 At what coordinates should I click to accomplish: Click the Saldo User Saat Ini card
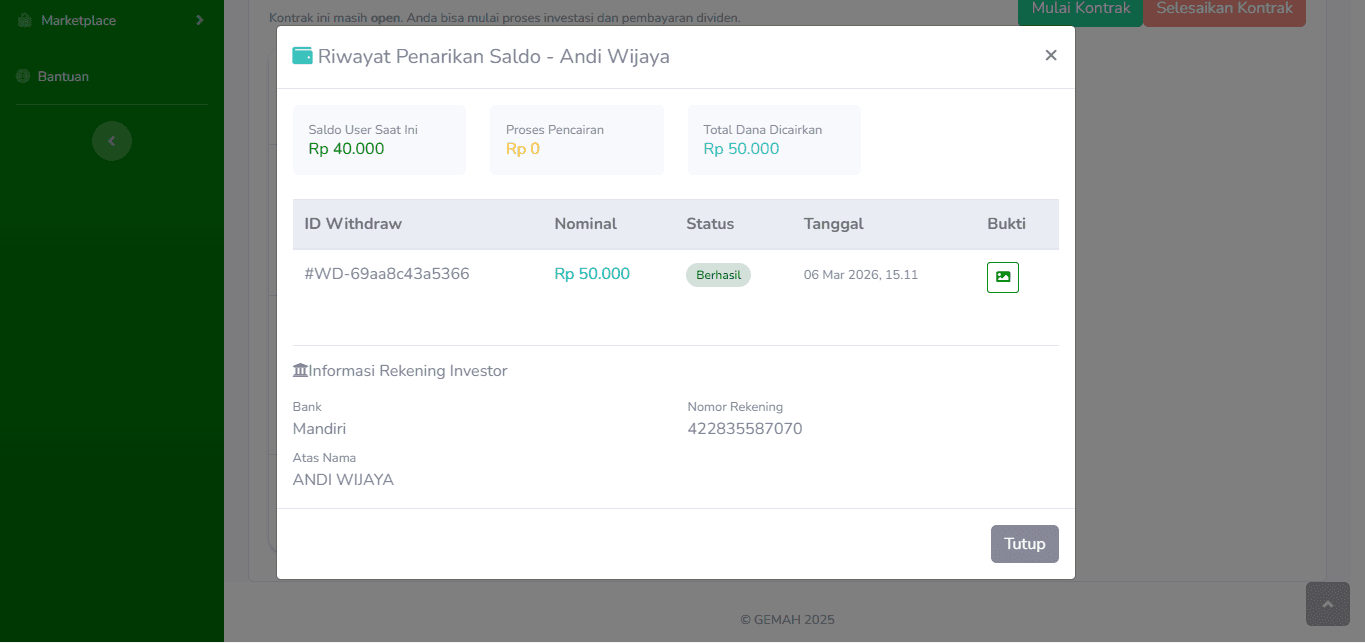click(379, 140)
